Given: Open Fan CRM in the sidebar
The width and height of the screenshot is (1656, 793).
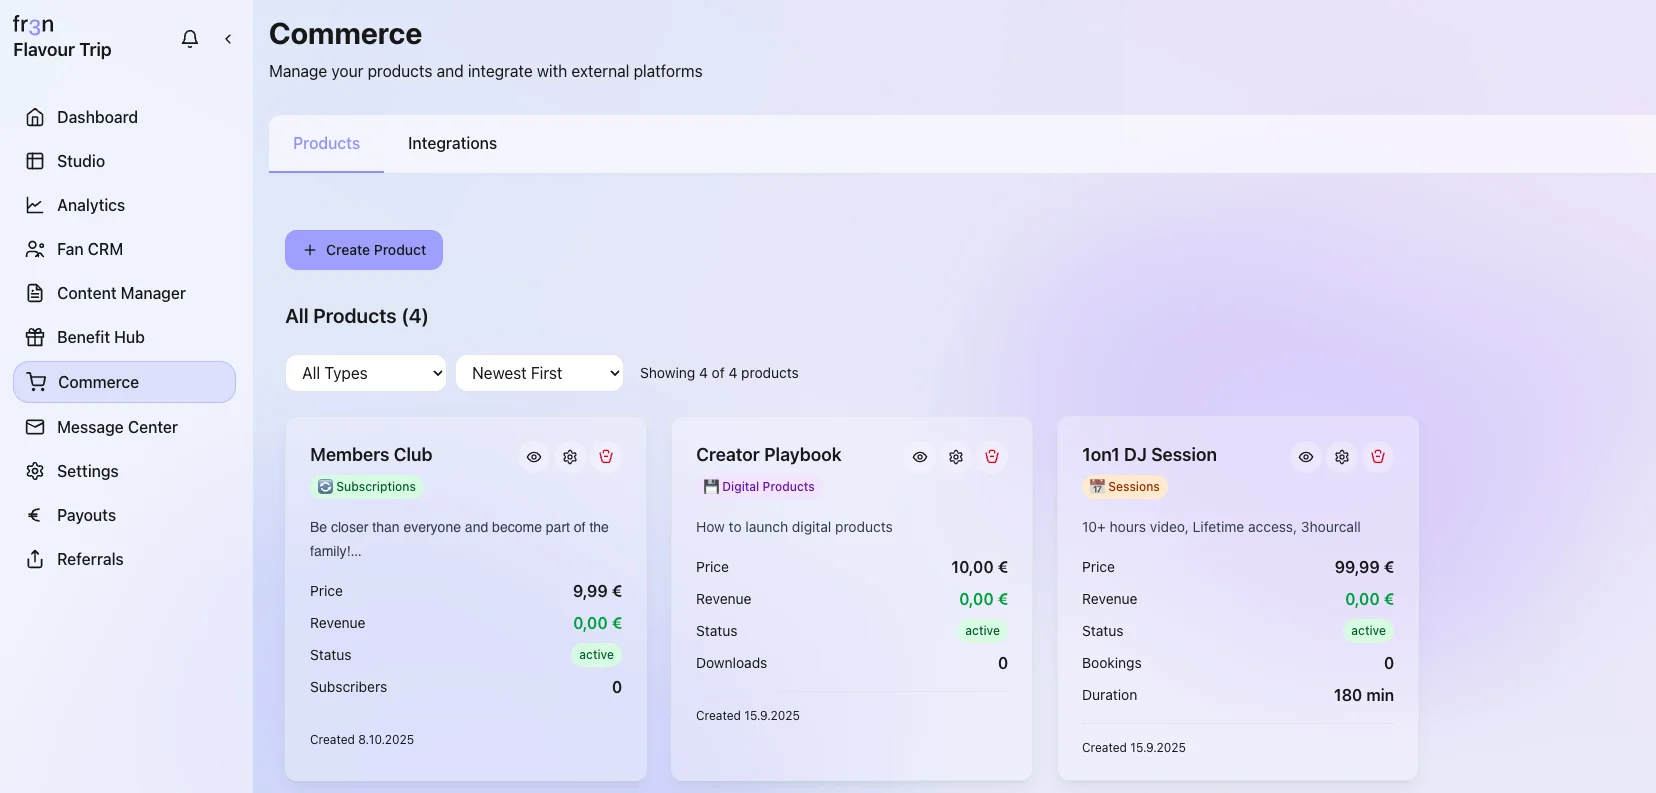Looking at the screenshot, I should [x=124, y=249].
